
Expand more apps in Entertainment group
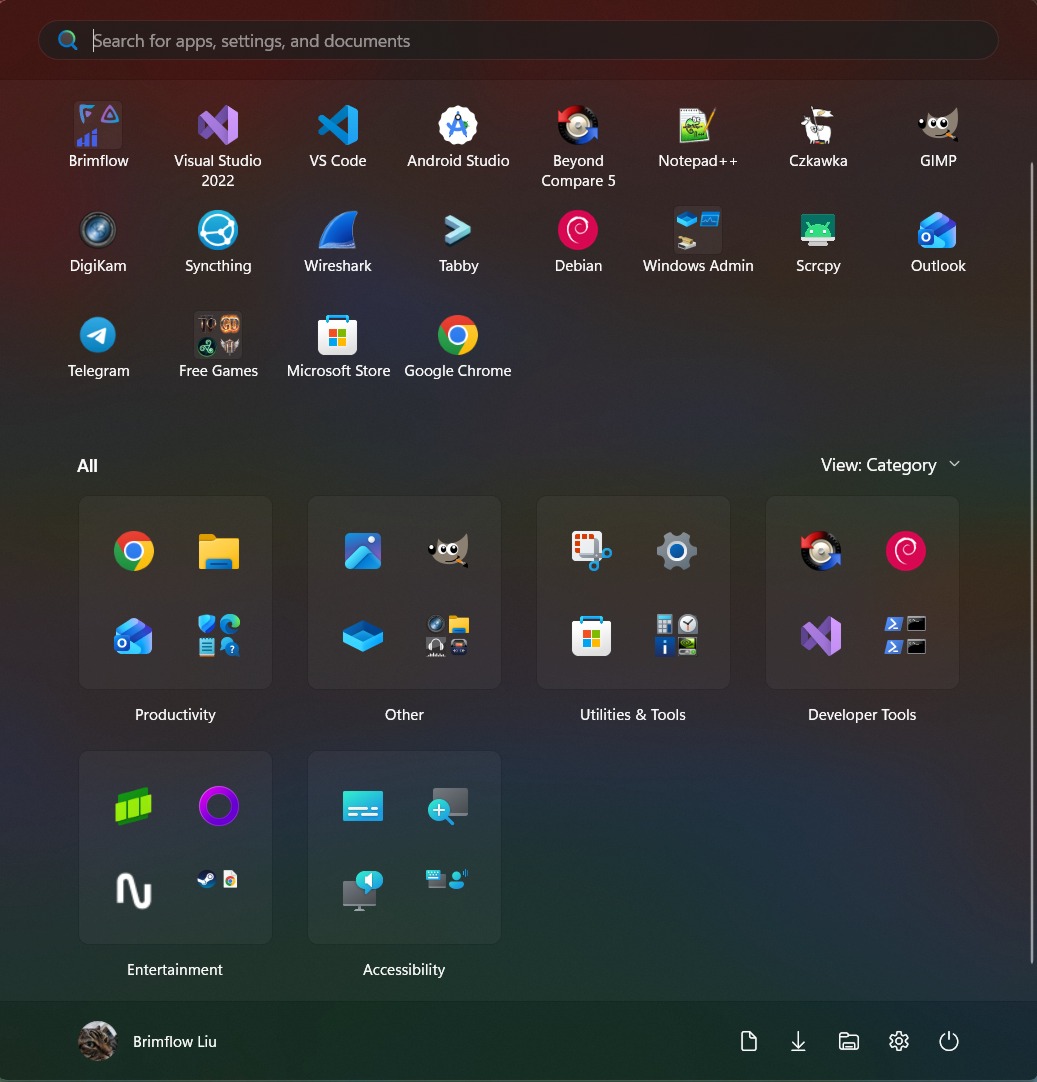point(219,880)
